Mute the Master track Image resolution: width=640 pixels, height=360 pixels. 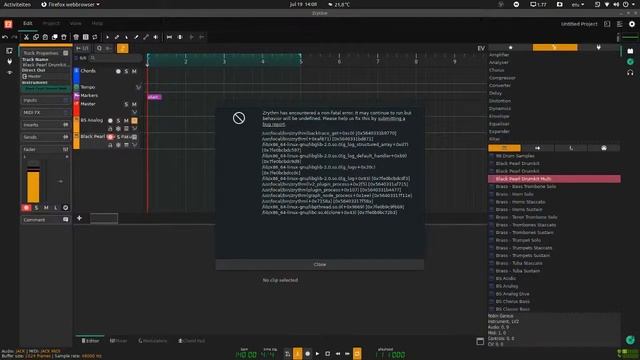pos(134,104)
